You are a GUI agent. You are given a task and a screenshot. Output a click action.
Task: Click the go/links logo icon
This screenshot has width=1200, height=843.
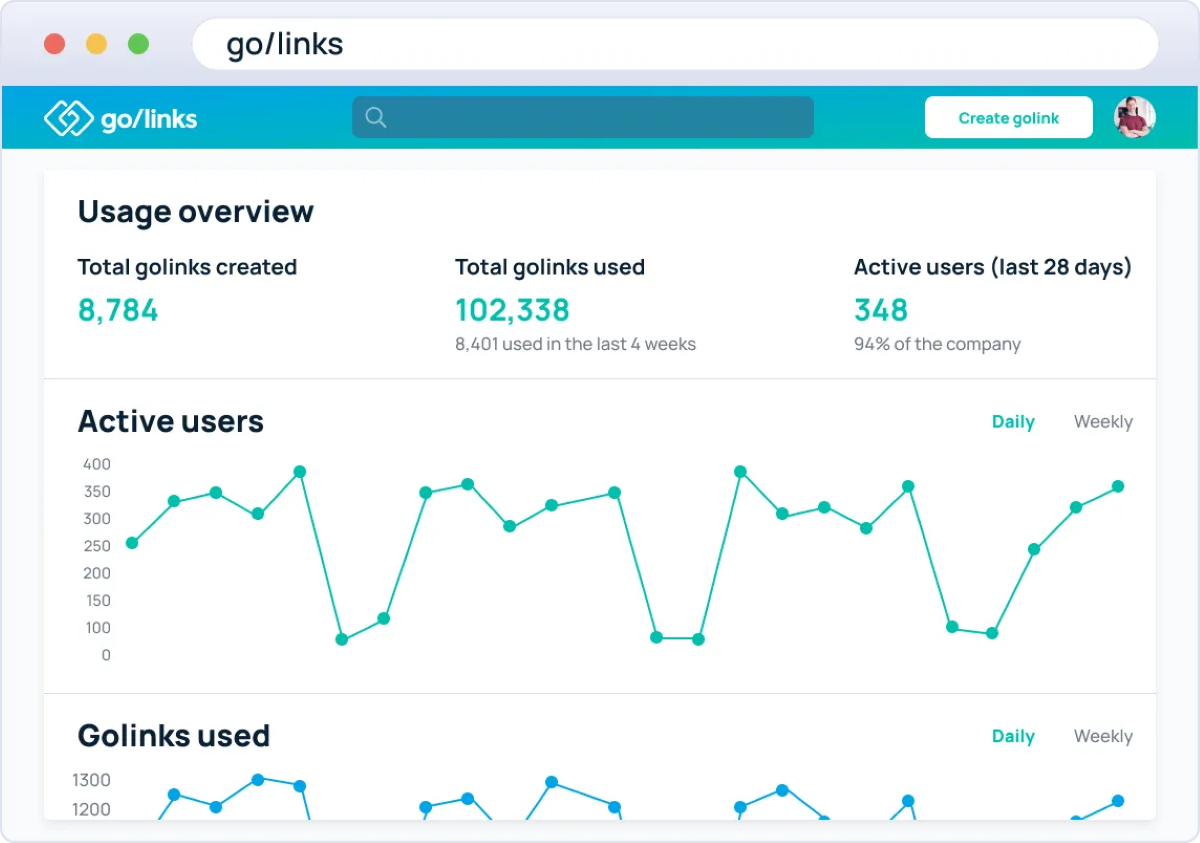tap(68, 118)
